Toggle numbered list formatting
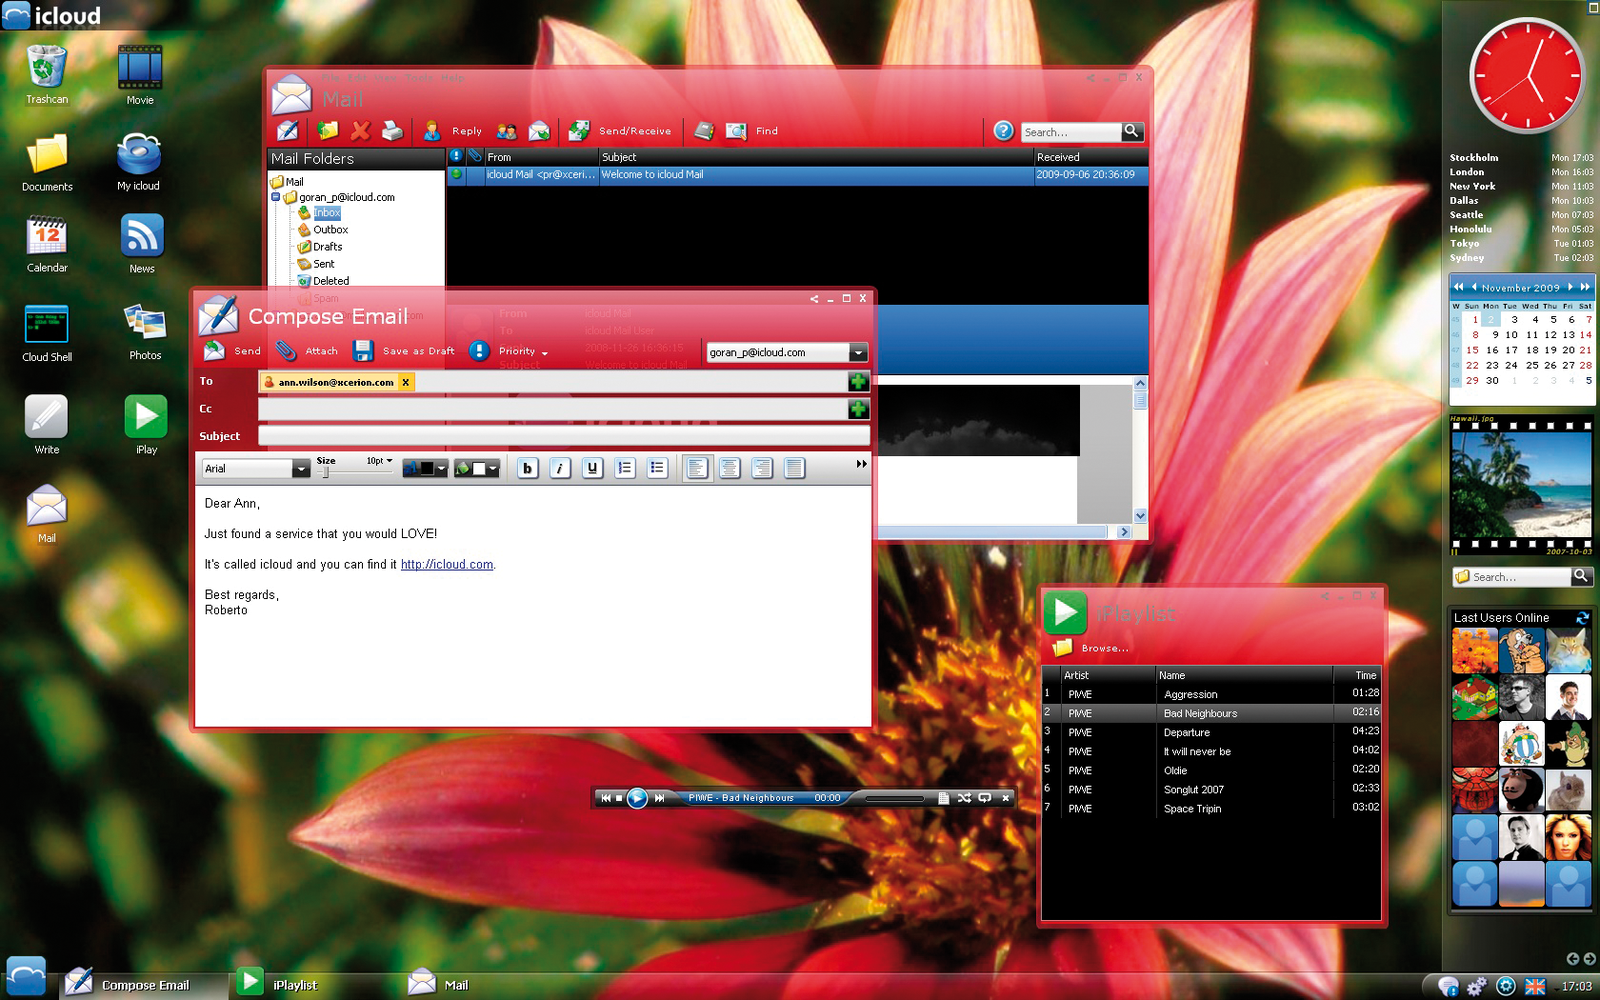The width and height of the screenshot is (1600, 1000). coord(625,468)
